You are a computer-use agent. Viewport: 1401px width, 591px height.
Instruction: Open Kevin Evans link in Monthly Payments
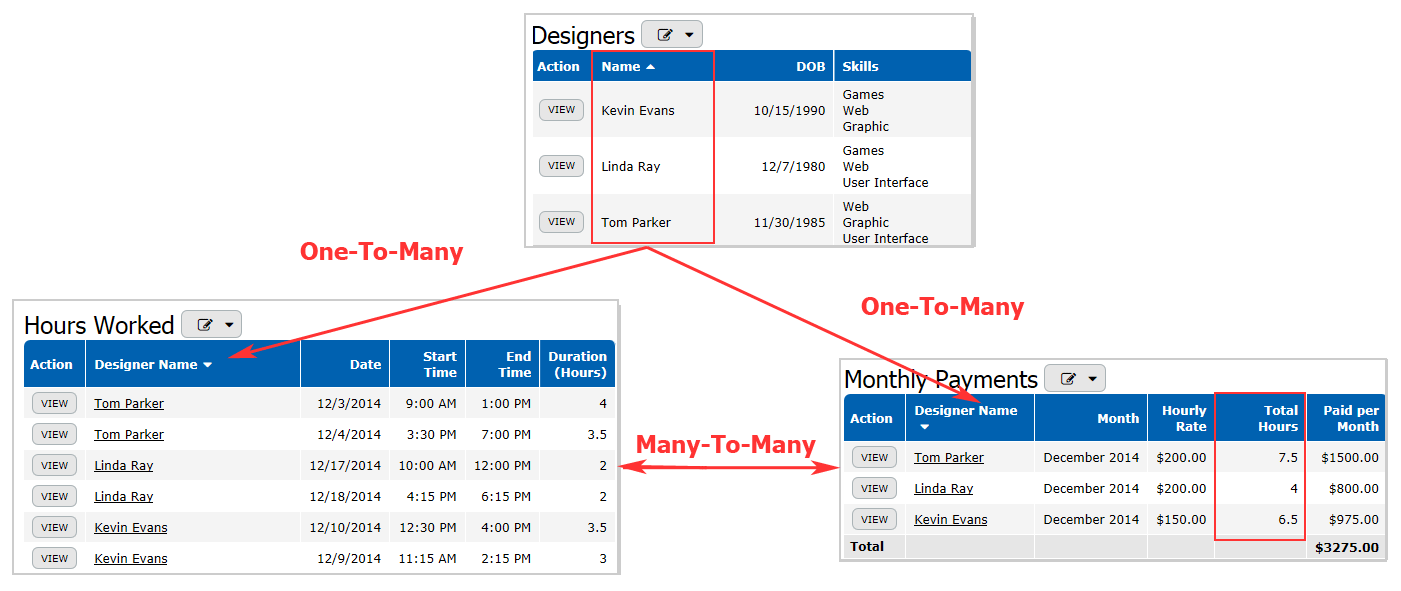(x=951, y=519)
